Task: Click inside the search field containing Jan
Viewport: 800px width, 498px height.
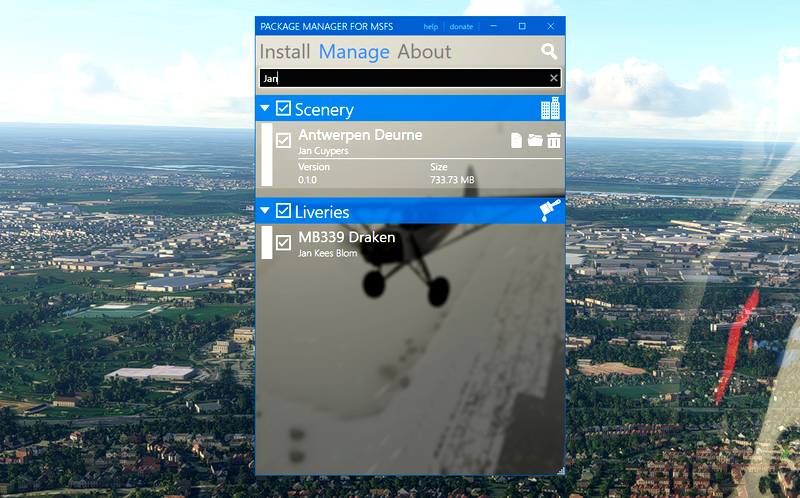Action: [400, 78]
